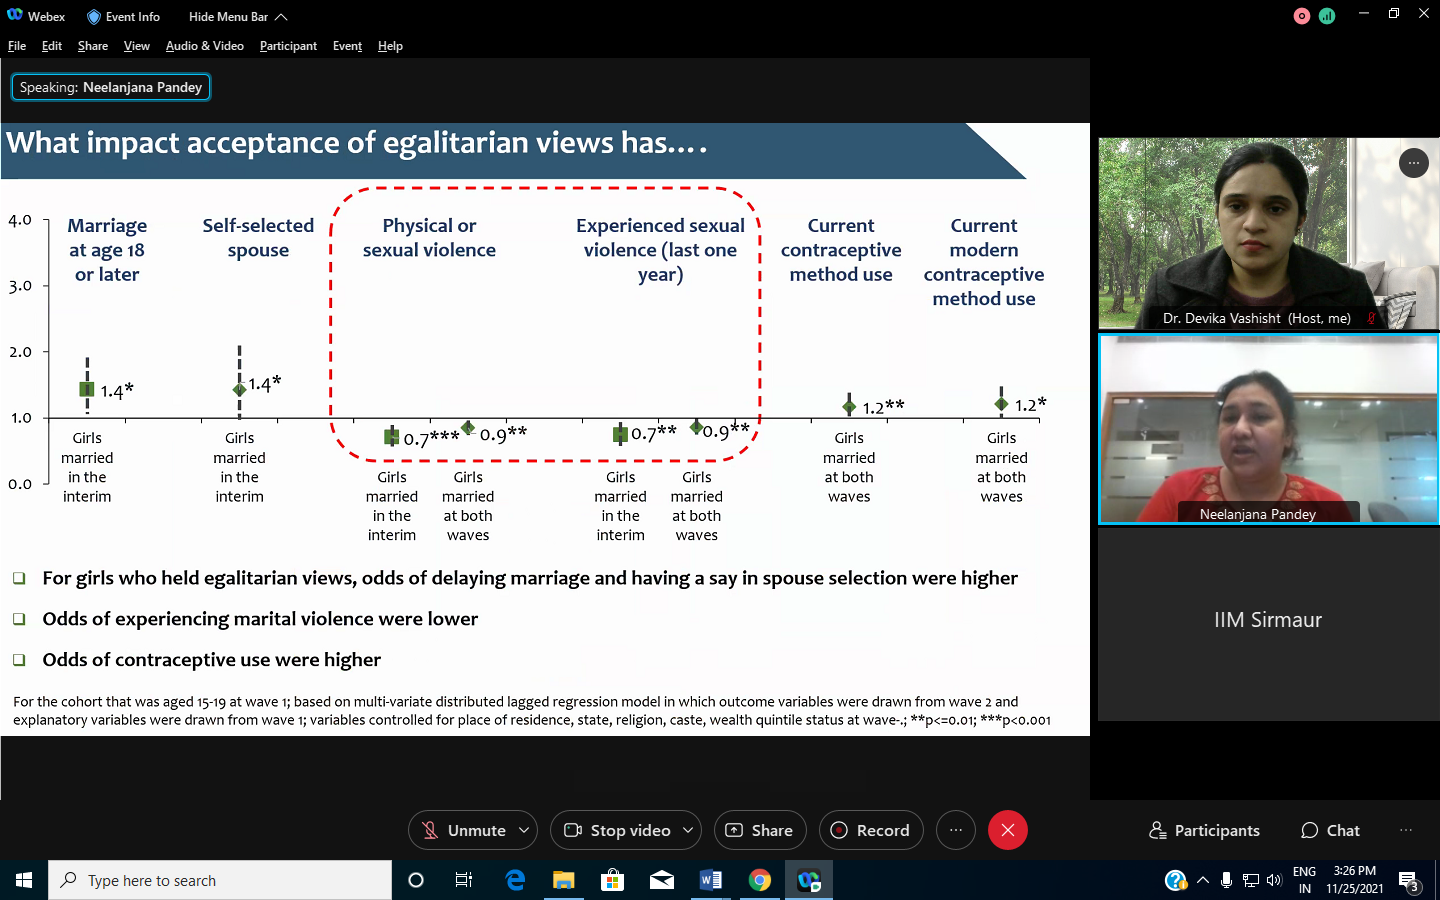Click the Share button
Image resolution: width=1440 pixels, height=900 pixels.
(759, 830)
